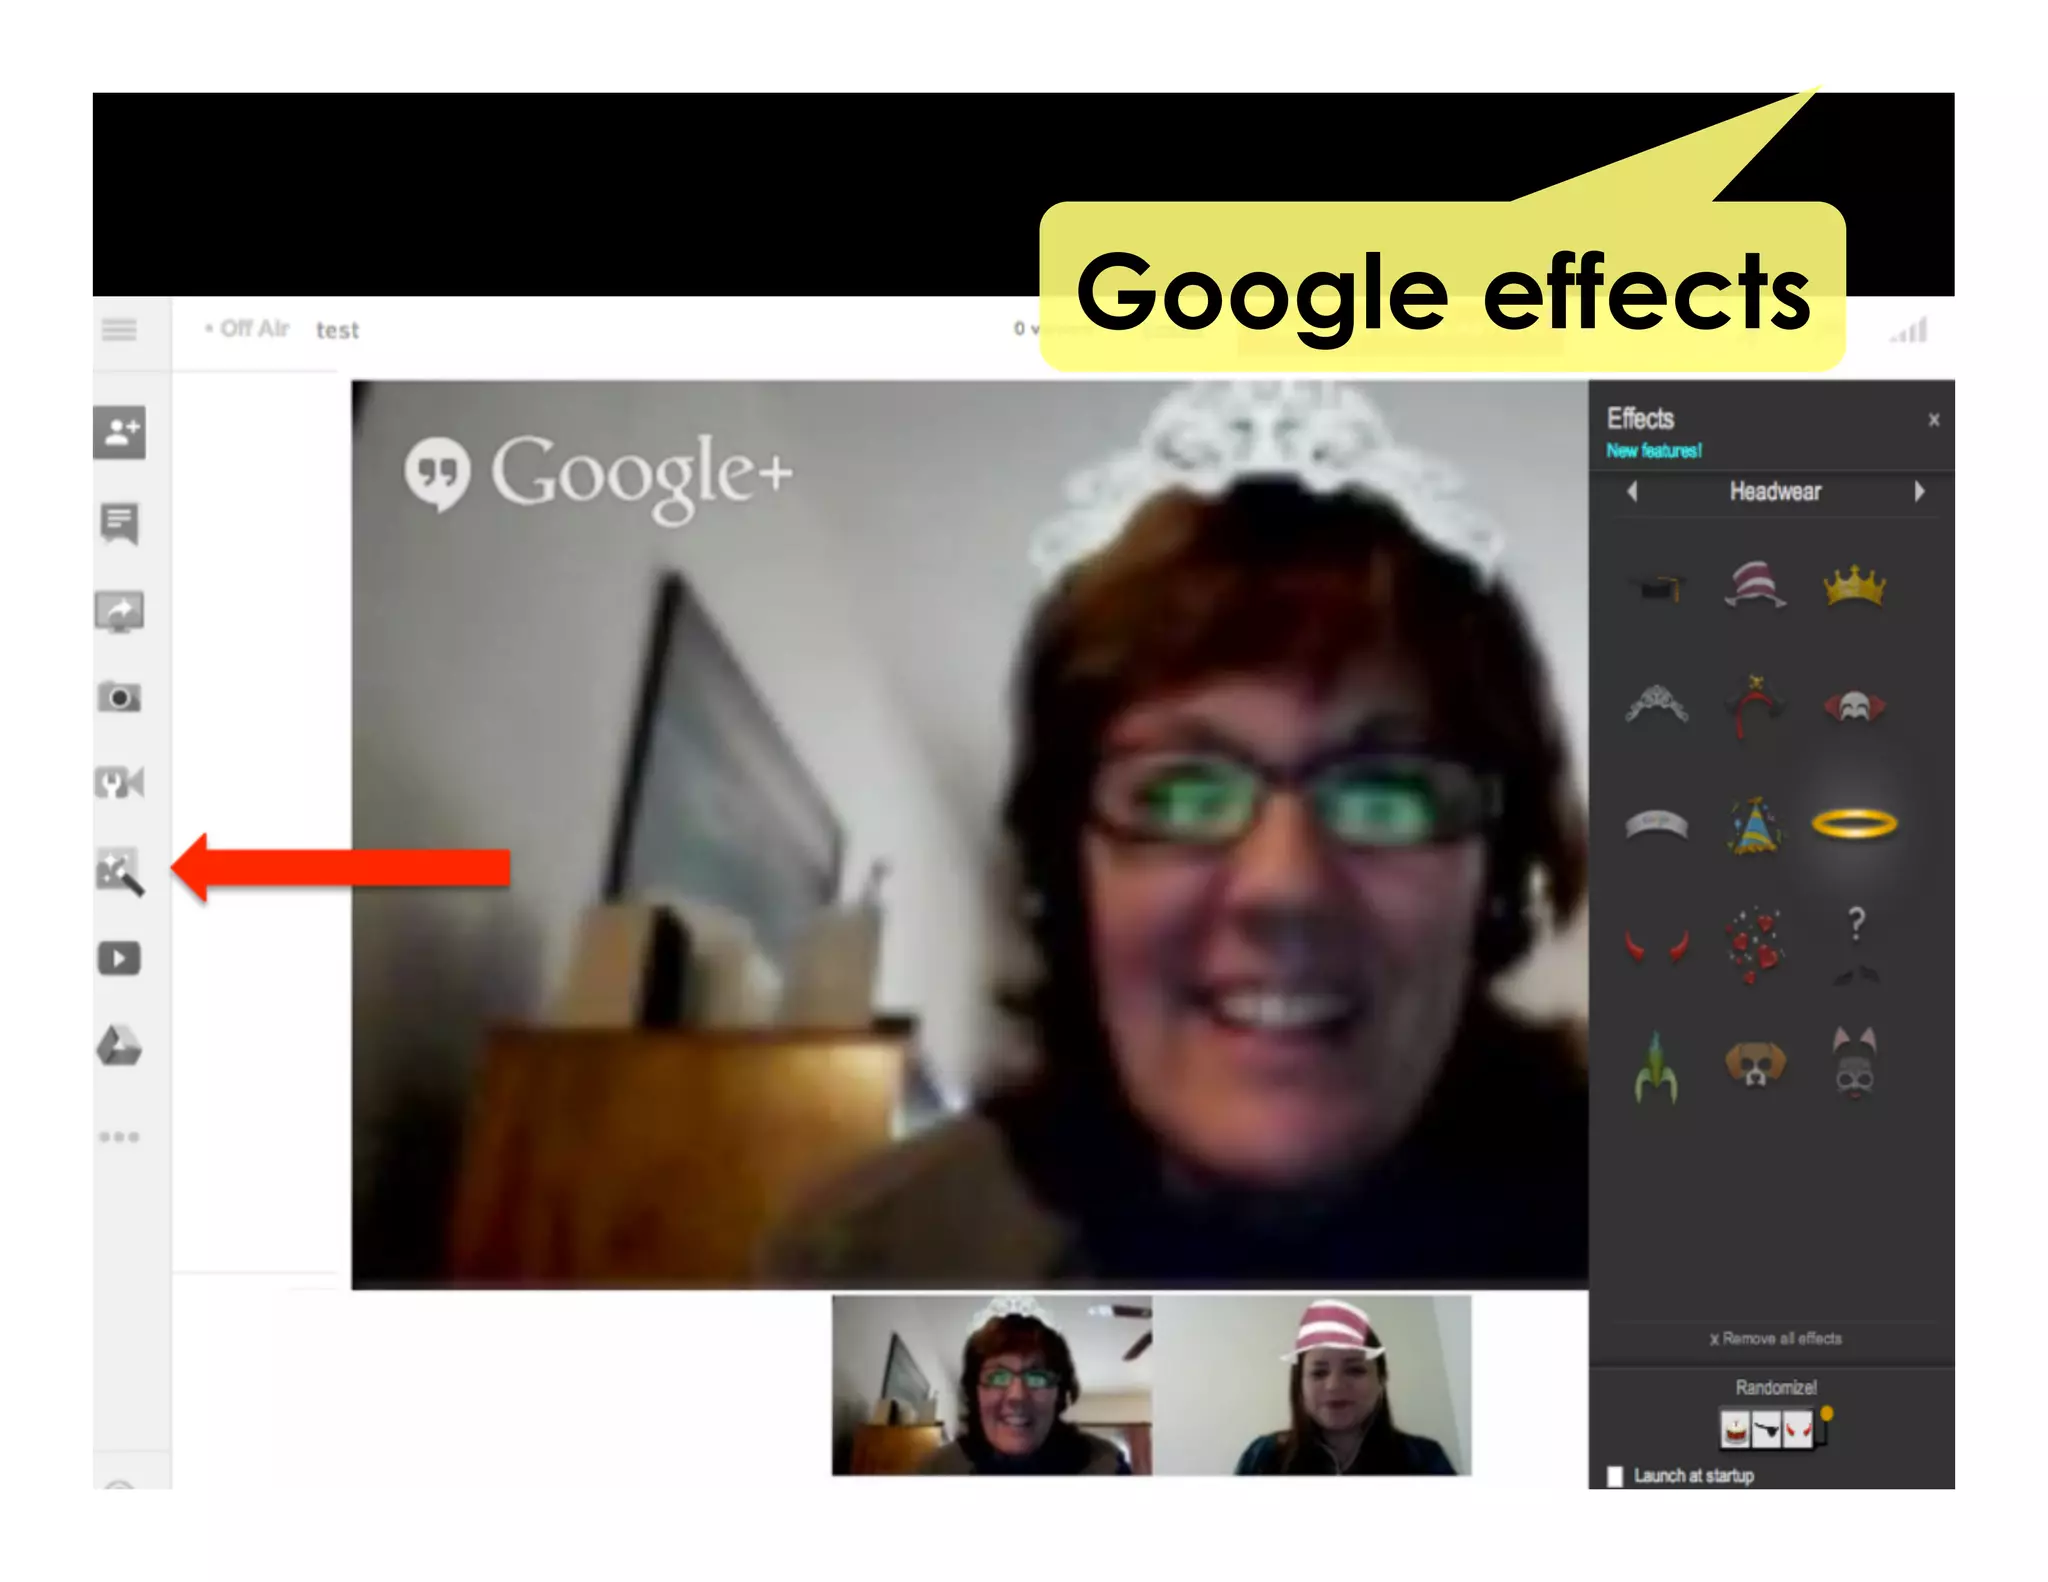Screen dimensions: 2048x1582
Task: Open the New features! link
Action: click(x=1654, y=451)
